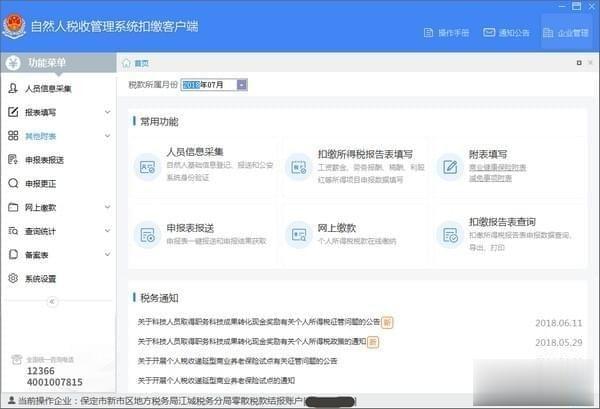The image size is (600, 409).
Task: Open notice dated 2018.05.29
Action: click(252, 341)
